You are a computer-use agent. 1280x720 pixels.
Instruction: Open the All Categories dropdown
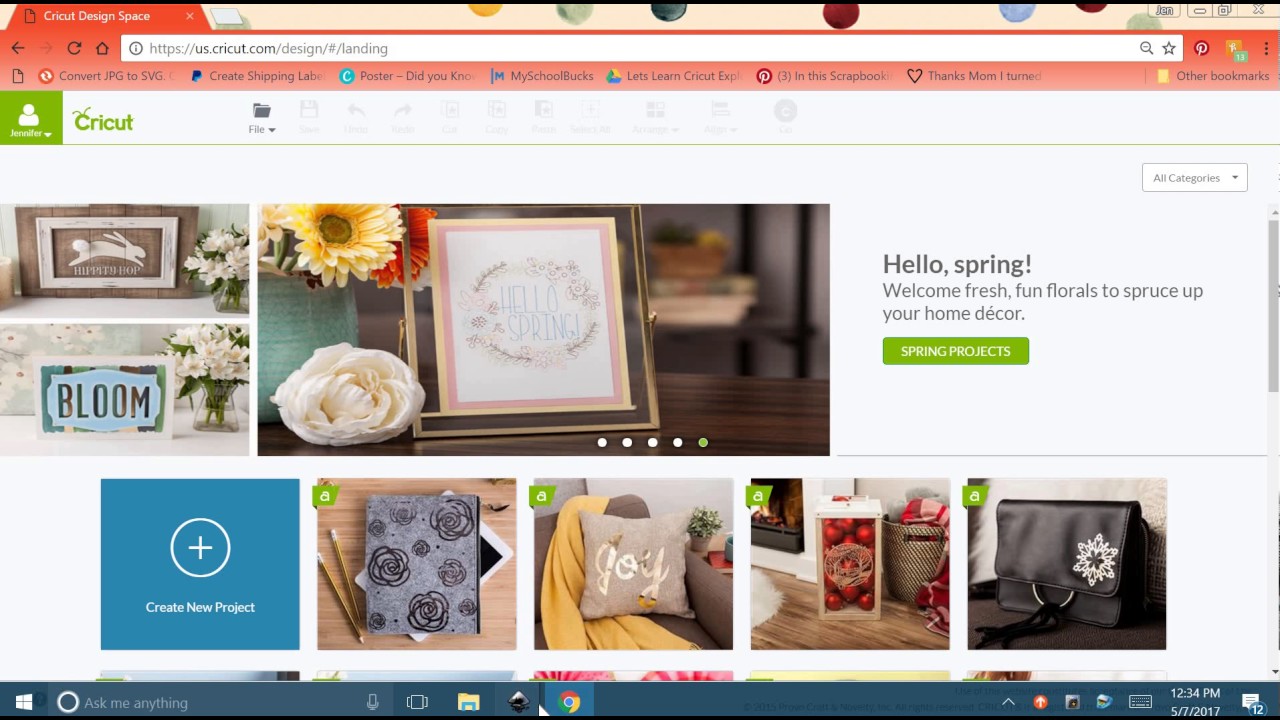tap(1195, 178)
